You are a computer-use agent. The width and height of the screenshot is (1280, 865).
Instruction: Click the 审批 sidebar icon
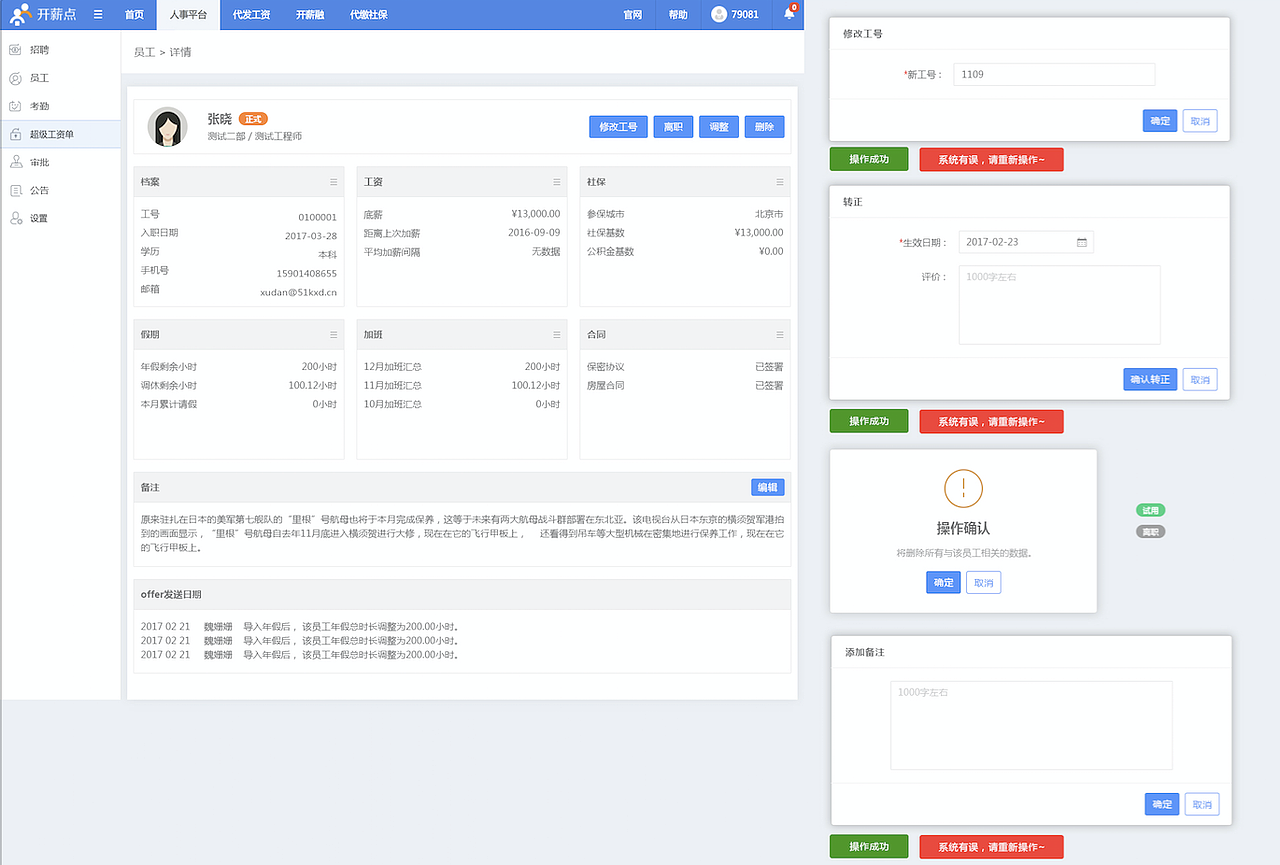click(15, 162)
